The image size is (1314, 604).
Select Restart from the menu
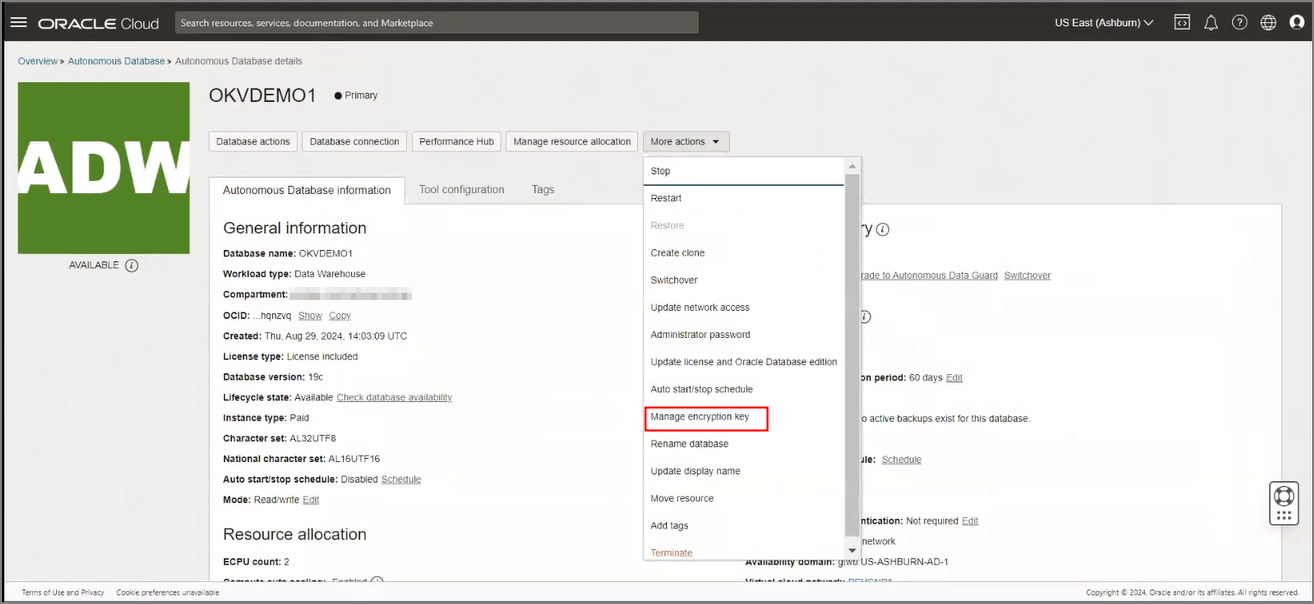click(744, 198)
